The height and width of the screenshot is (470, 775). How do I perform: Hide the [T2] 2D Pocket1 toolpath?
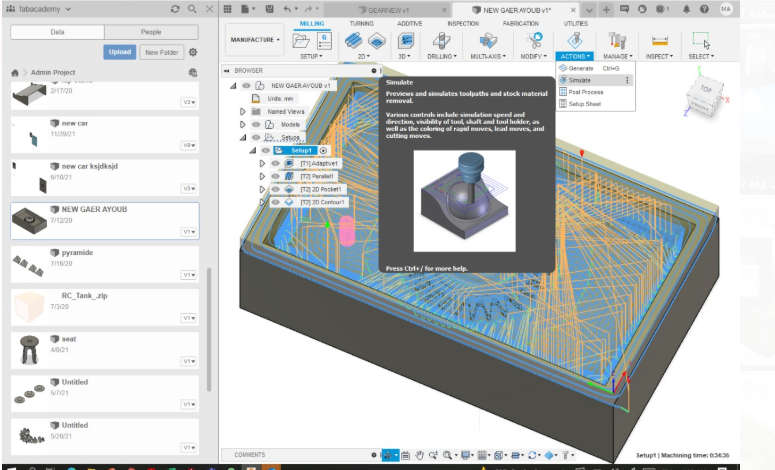point(276,189)
